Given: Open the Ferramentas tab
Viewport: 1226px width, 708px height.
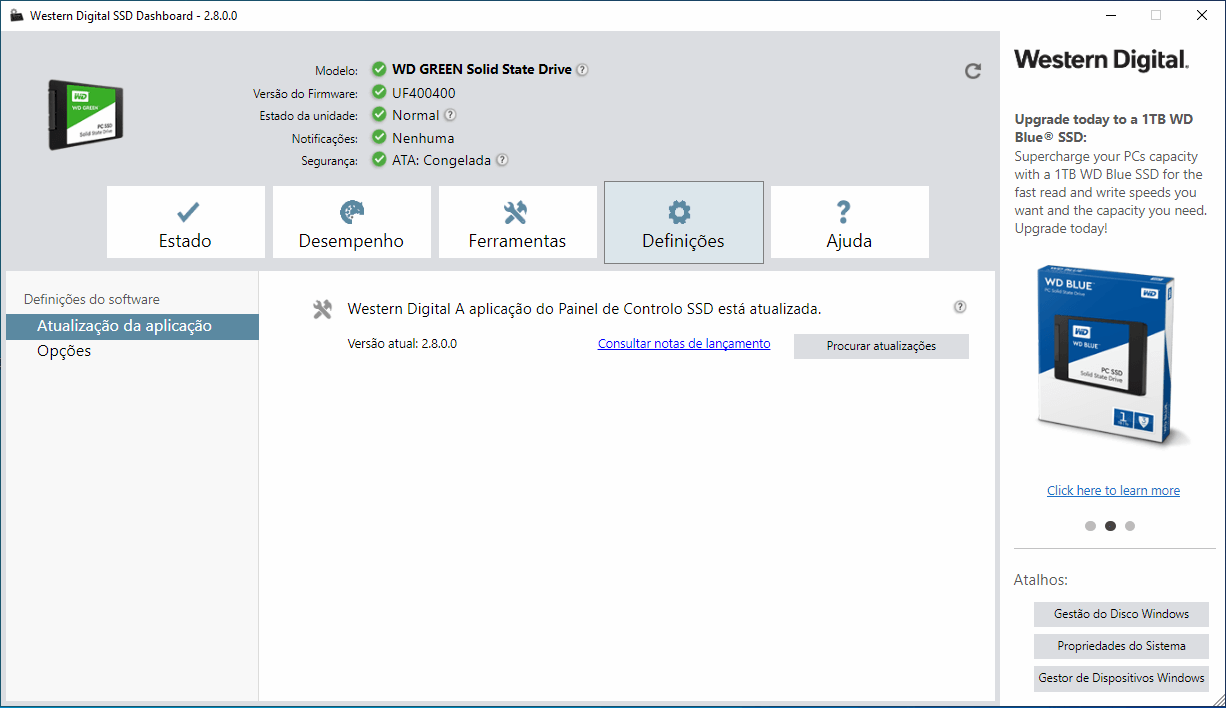Looking at the screenshot, I should pyautogui.click(x=517, y=222).
